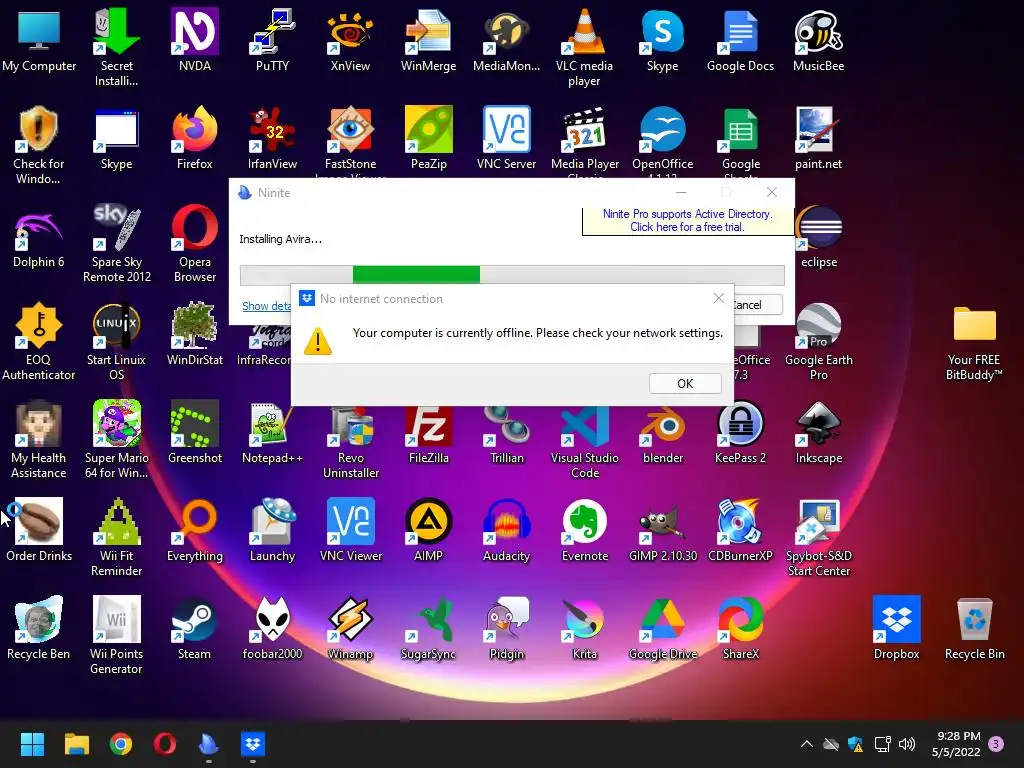Launch XnView from the desktop

click(350, 40)
